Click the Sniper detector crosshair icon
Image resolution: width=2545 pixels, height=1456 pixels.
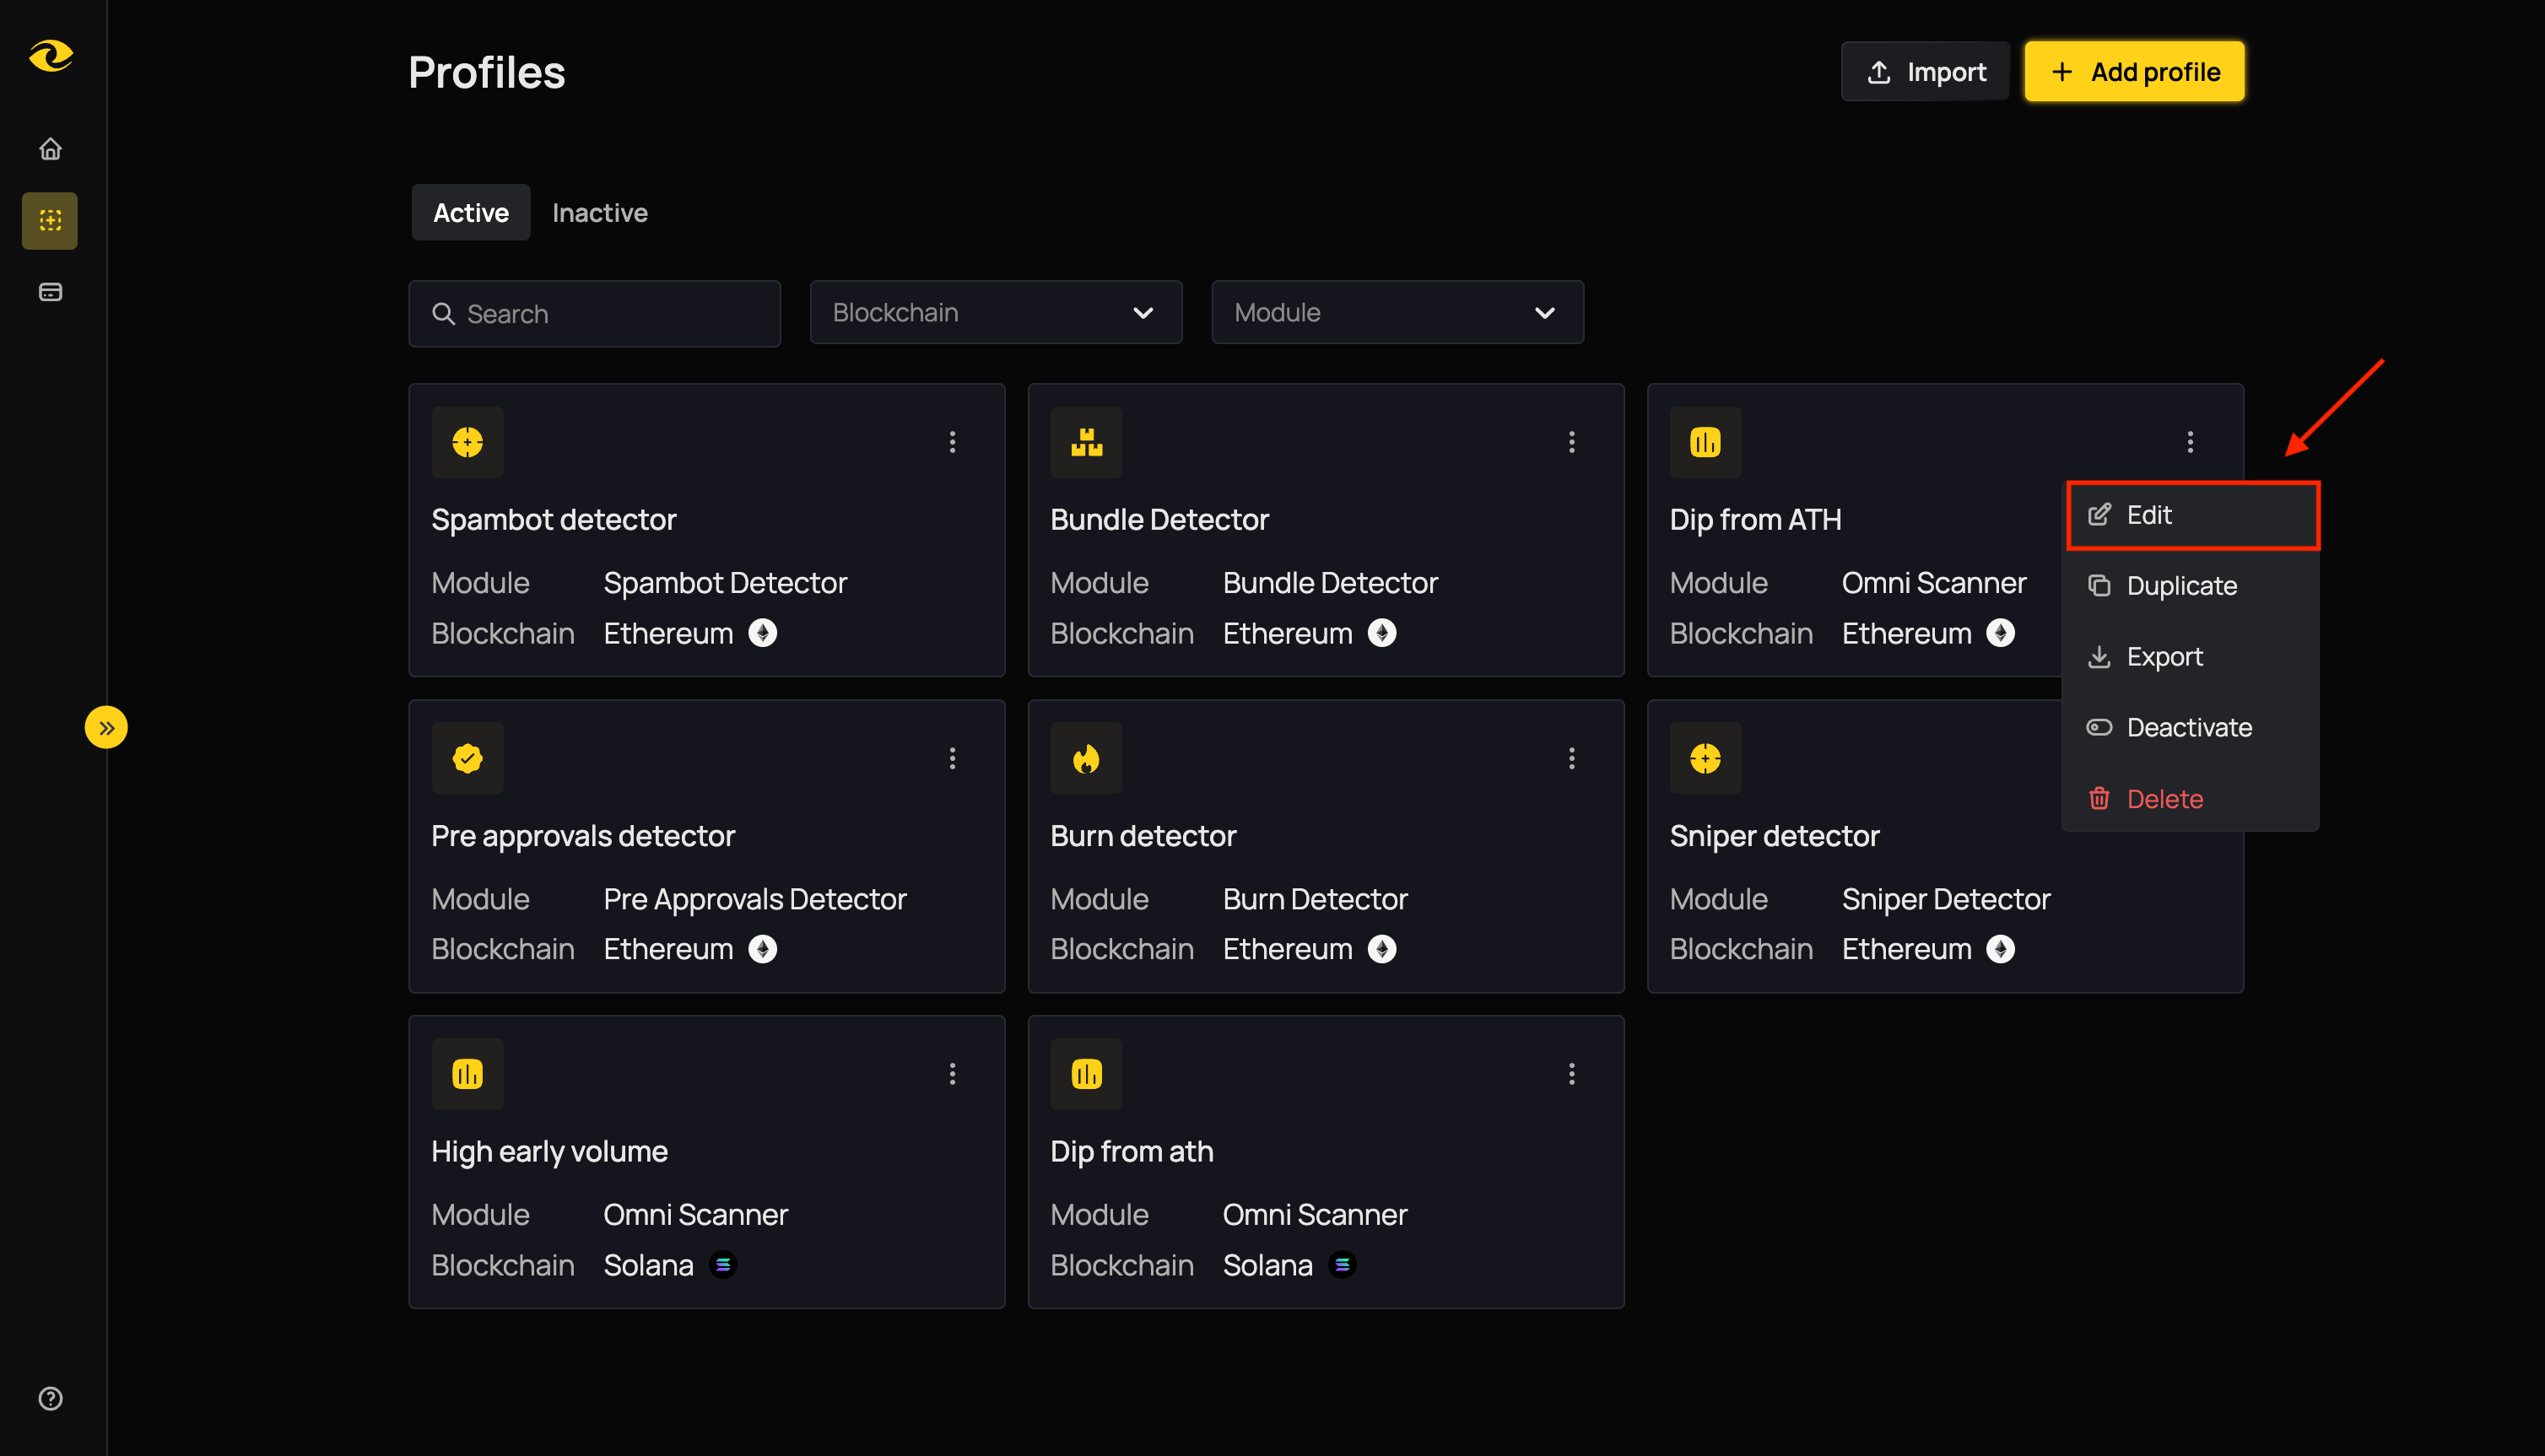pos(1705,758)
